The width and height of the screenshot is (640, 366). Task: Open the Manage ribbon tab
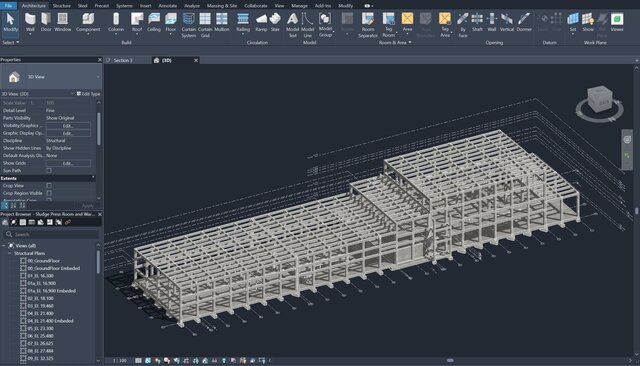click(299, 6)
